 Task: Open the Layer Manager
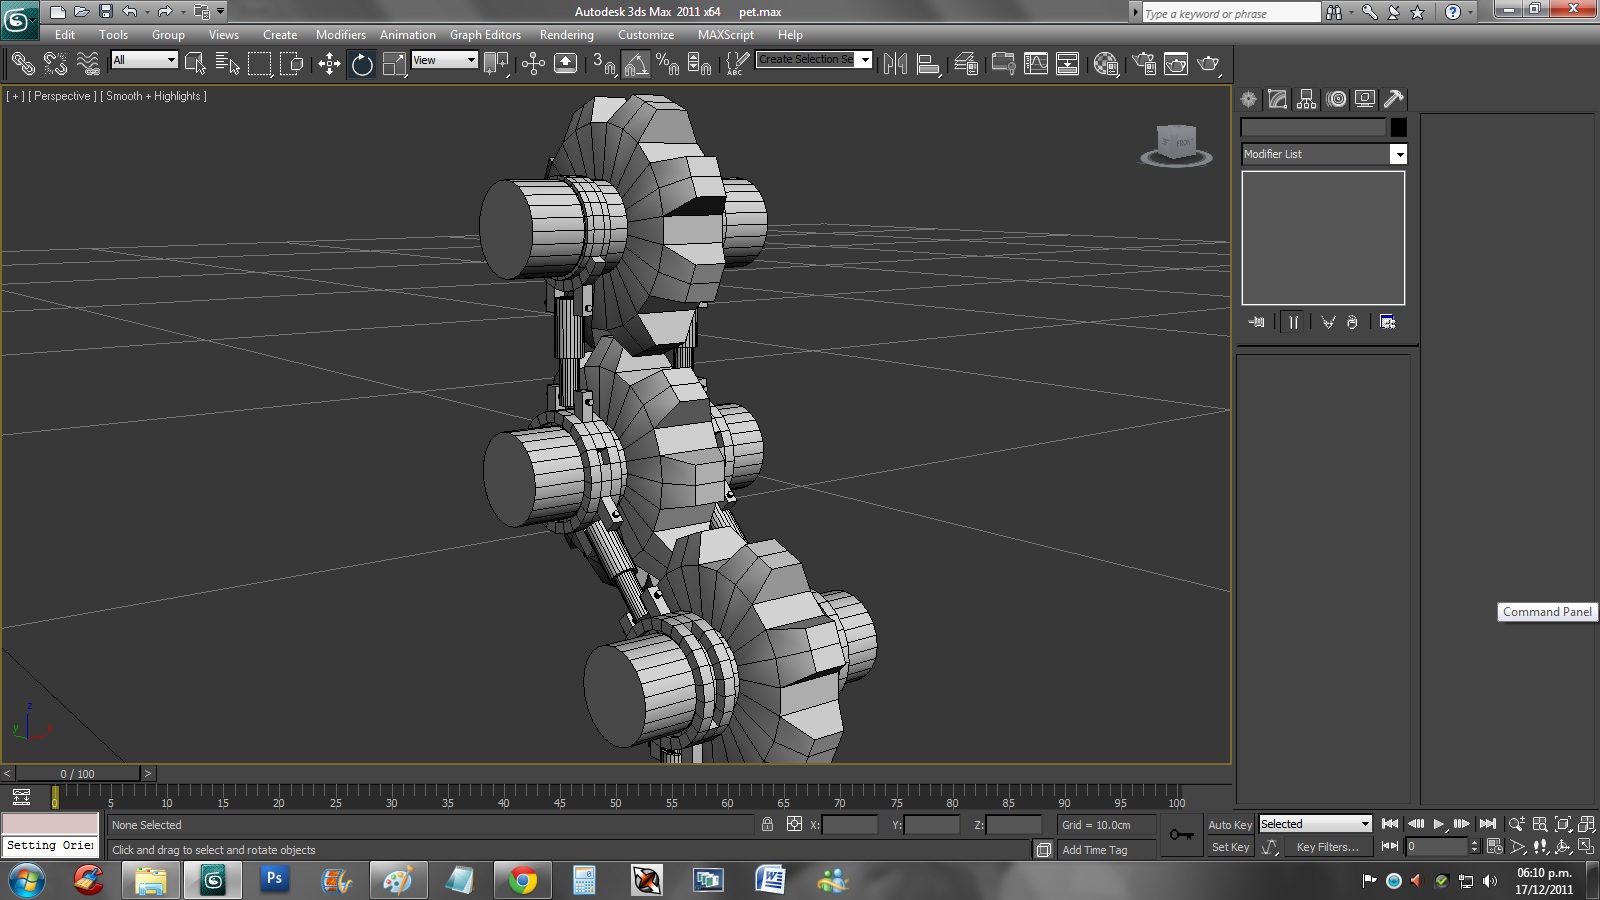coord(966,64)
